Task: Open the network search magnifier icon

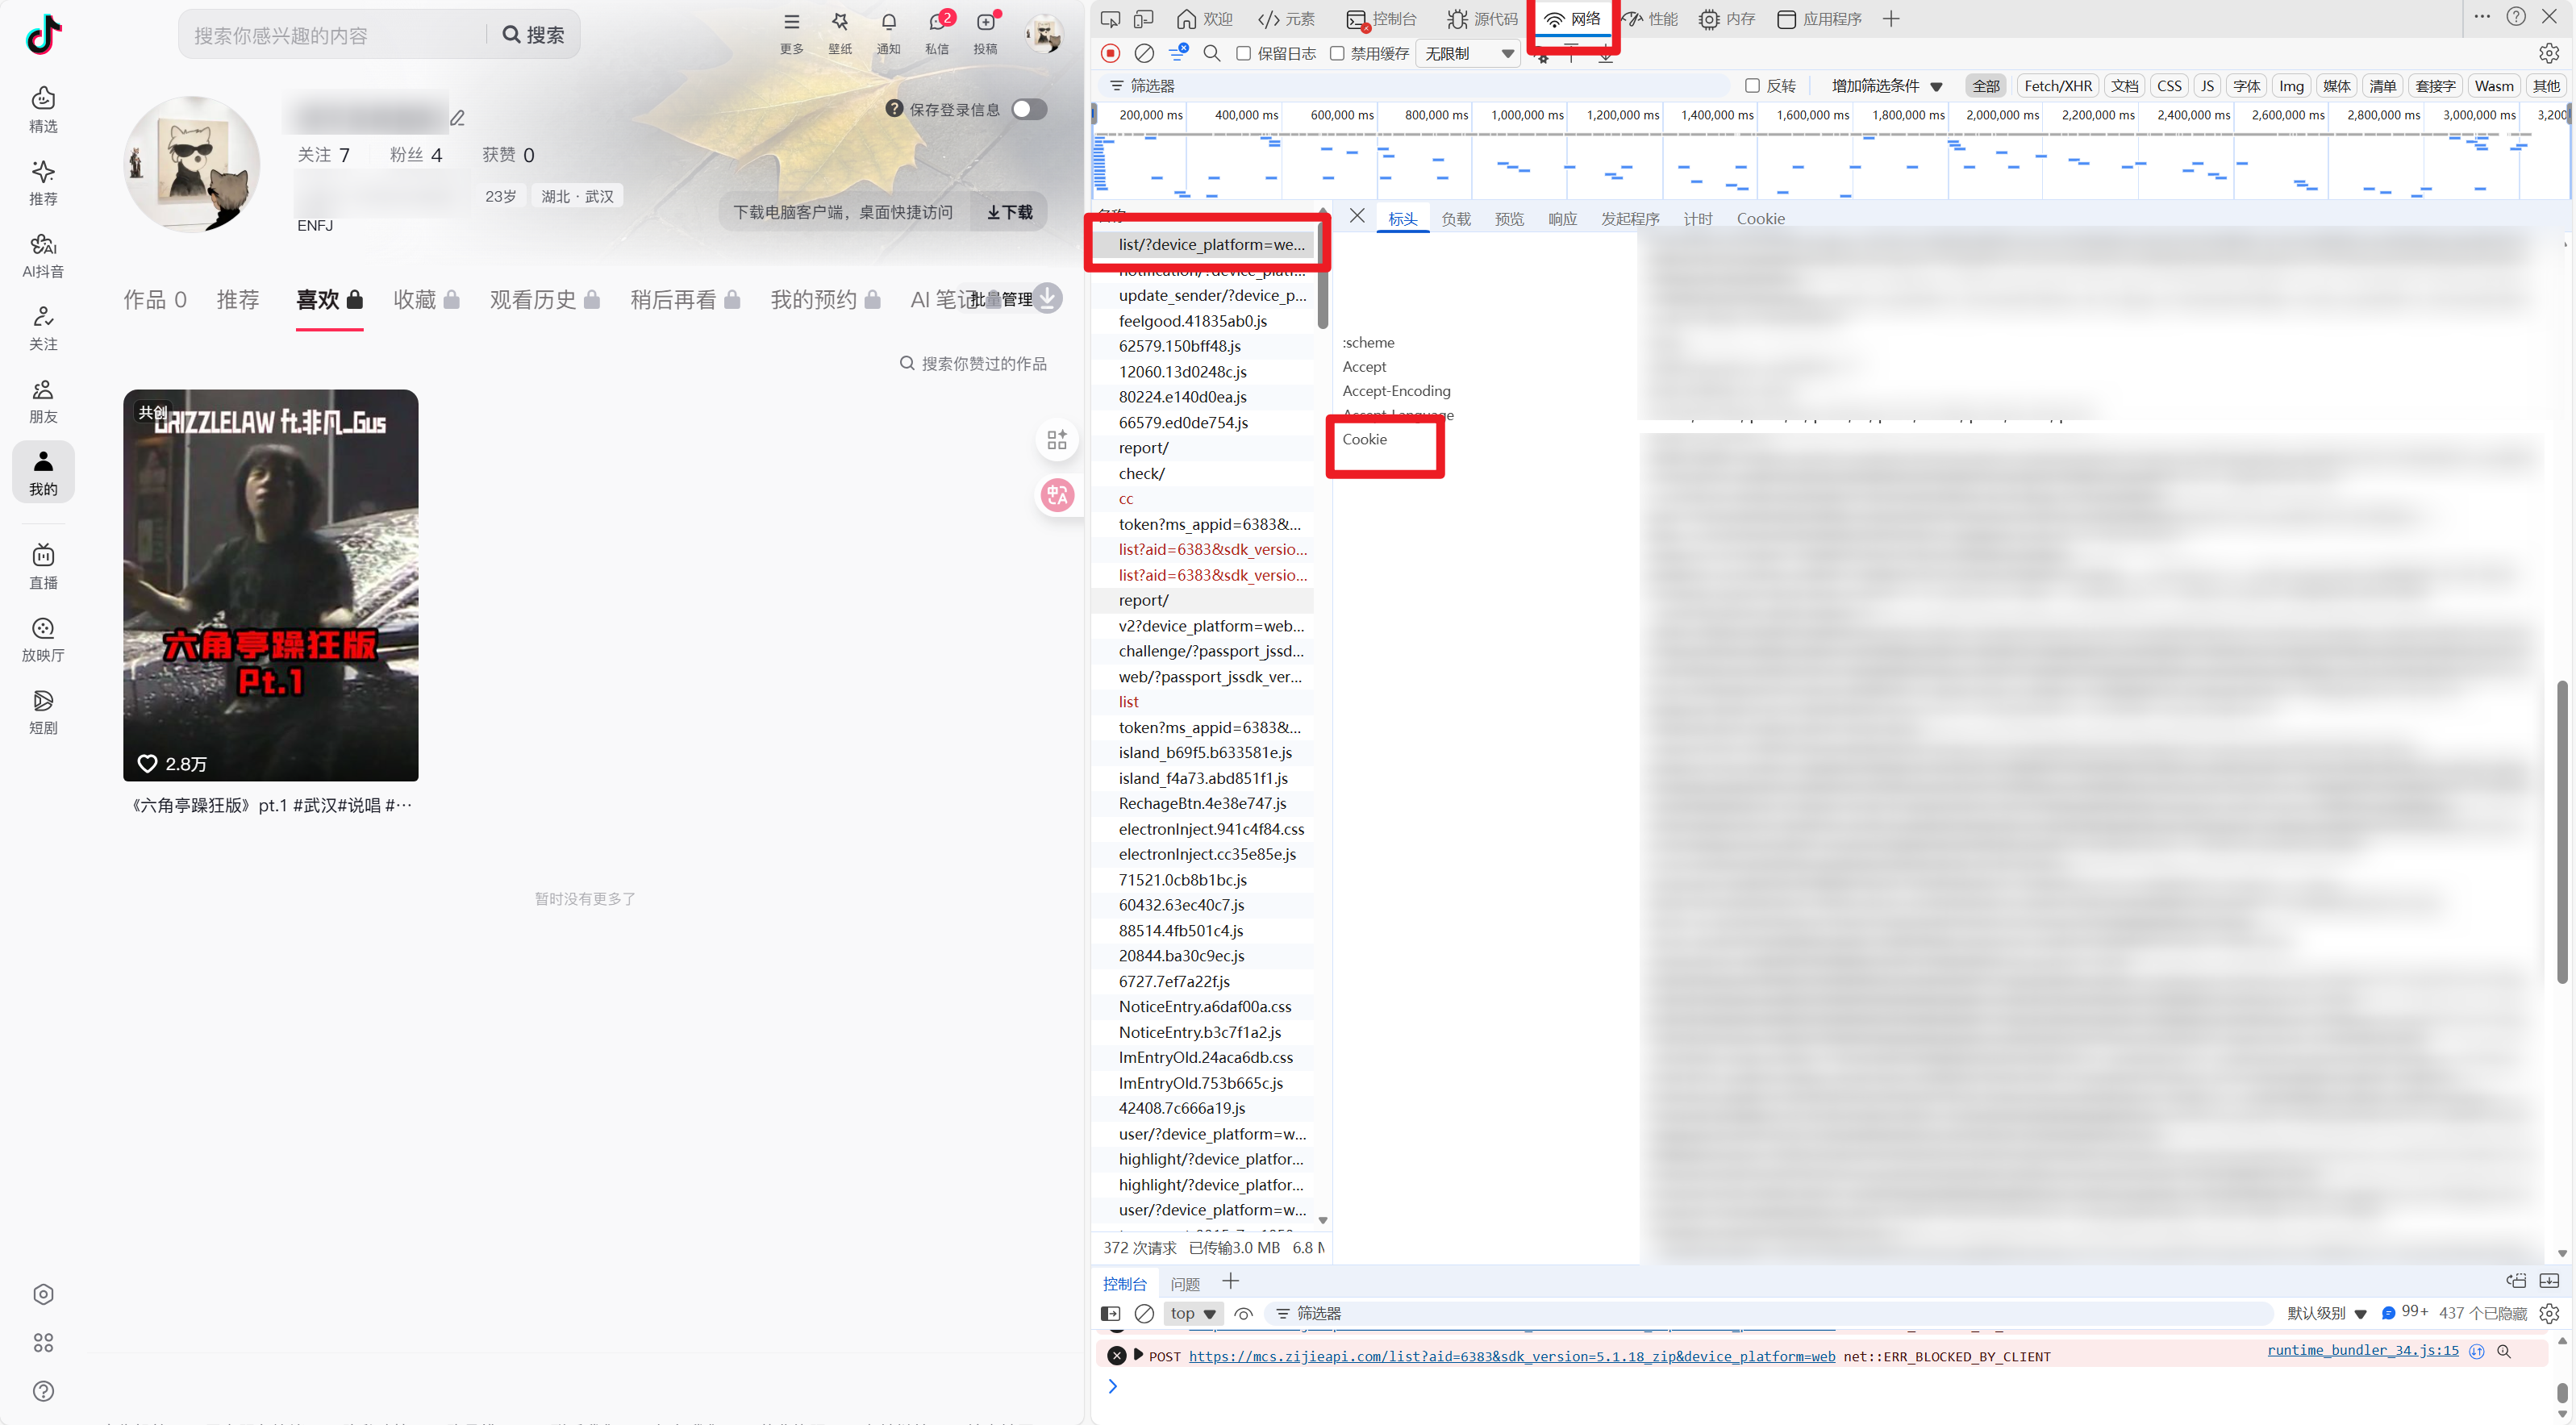Action: point(1211,53)
